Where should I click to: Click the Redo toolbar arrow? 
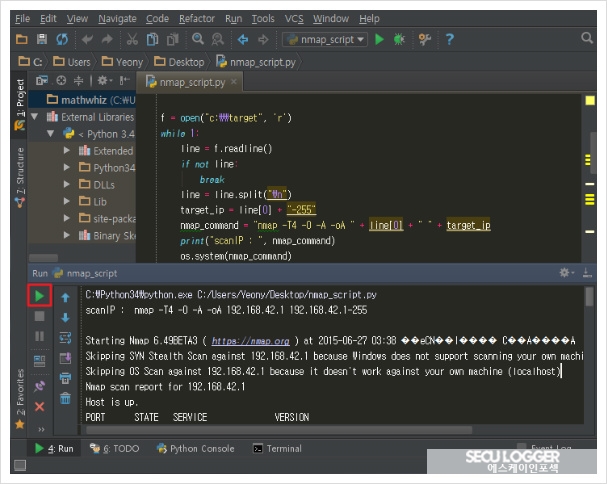point(107,39)
